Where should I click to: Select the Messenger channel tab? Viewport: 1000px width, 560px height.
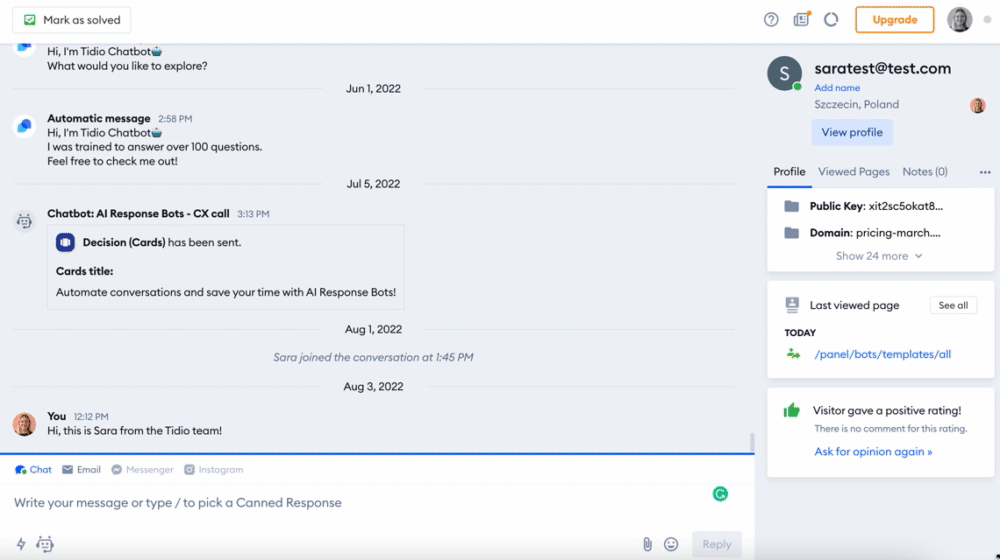click(x=142, y=469)
